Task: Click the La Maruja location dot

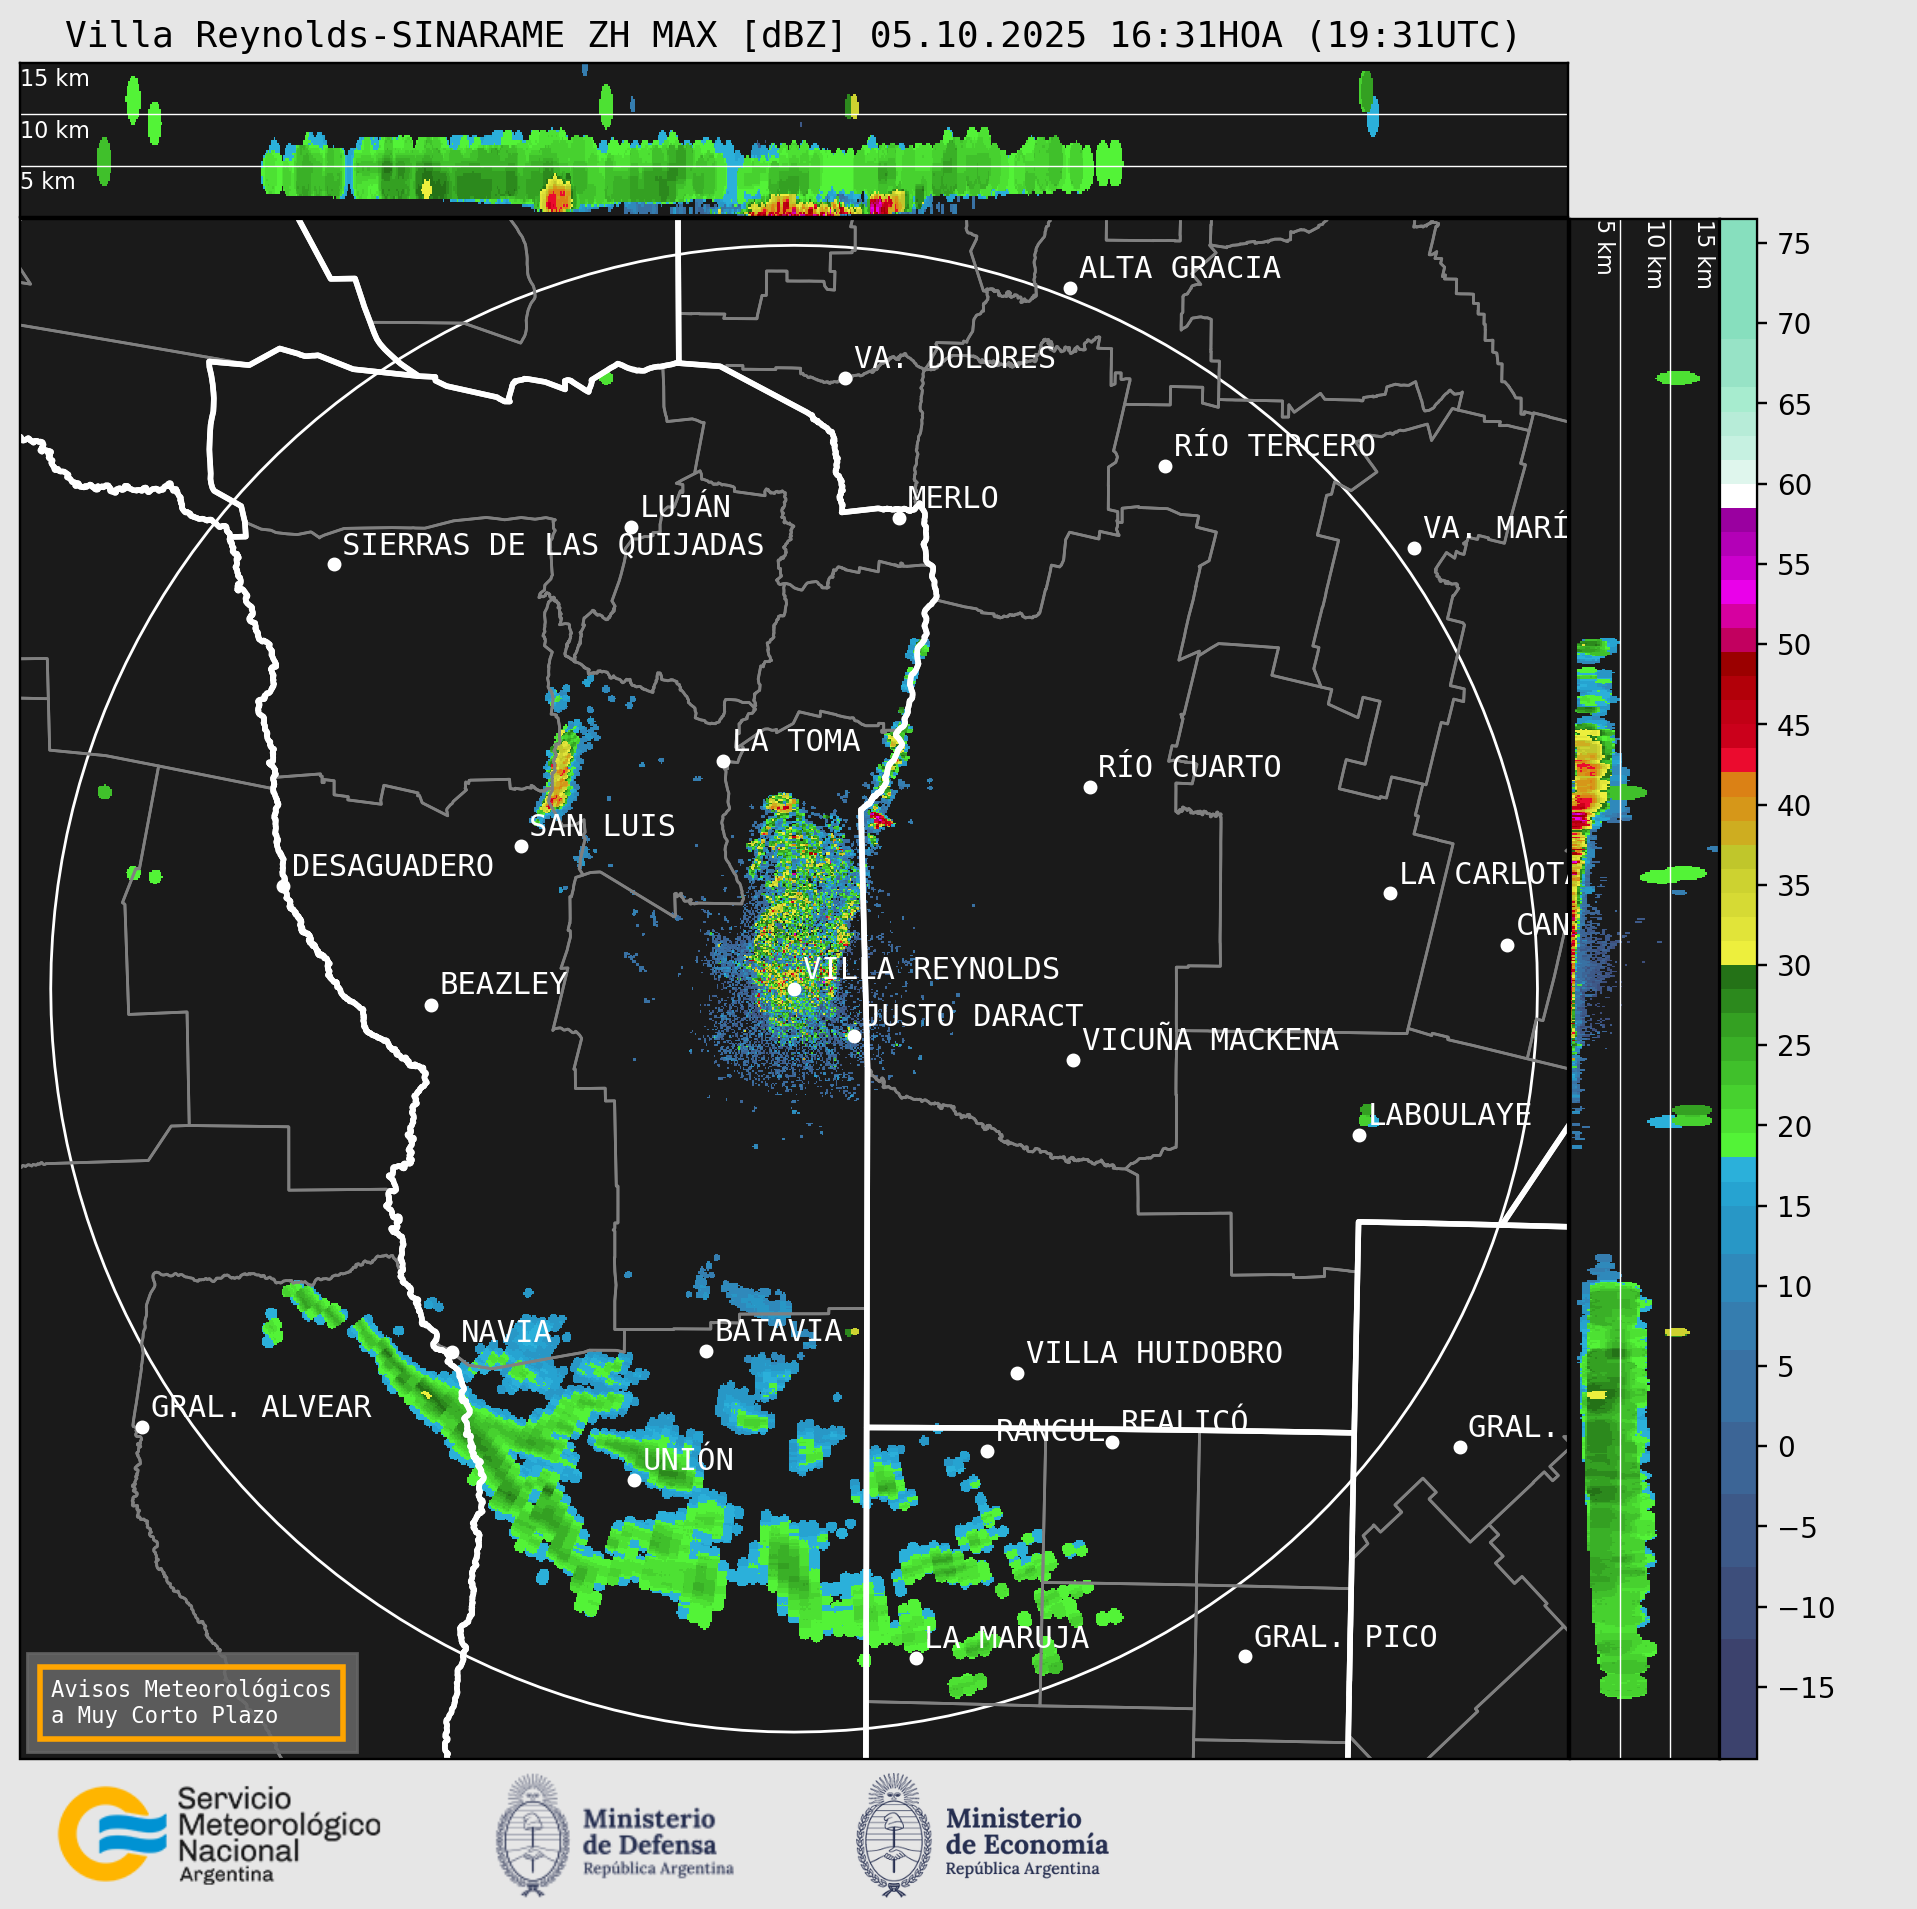Action: [916, 1659]
